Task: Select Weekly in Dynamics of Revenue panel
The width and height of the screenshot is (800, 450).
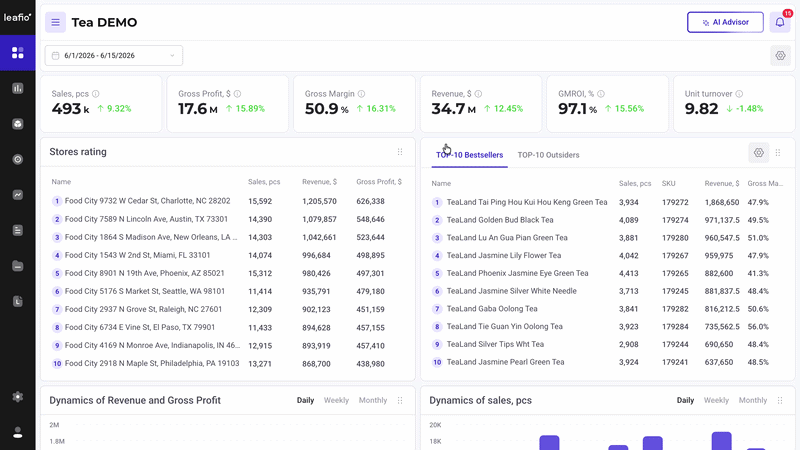Action: 336,401
